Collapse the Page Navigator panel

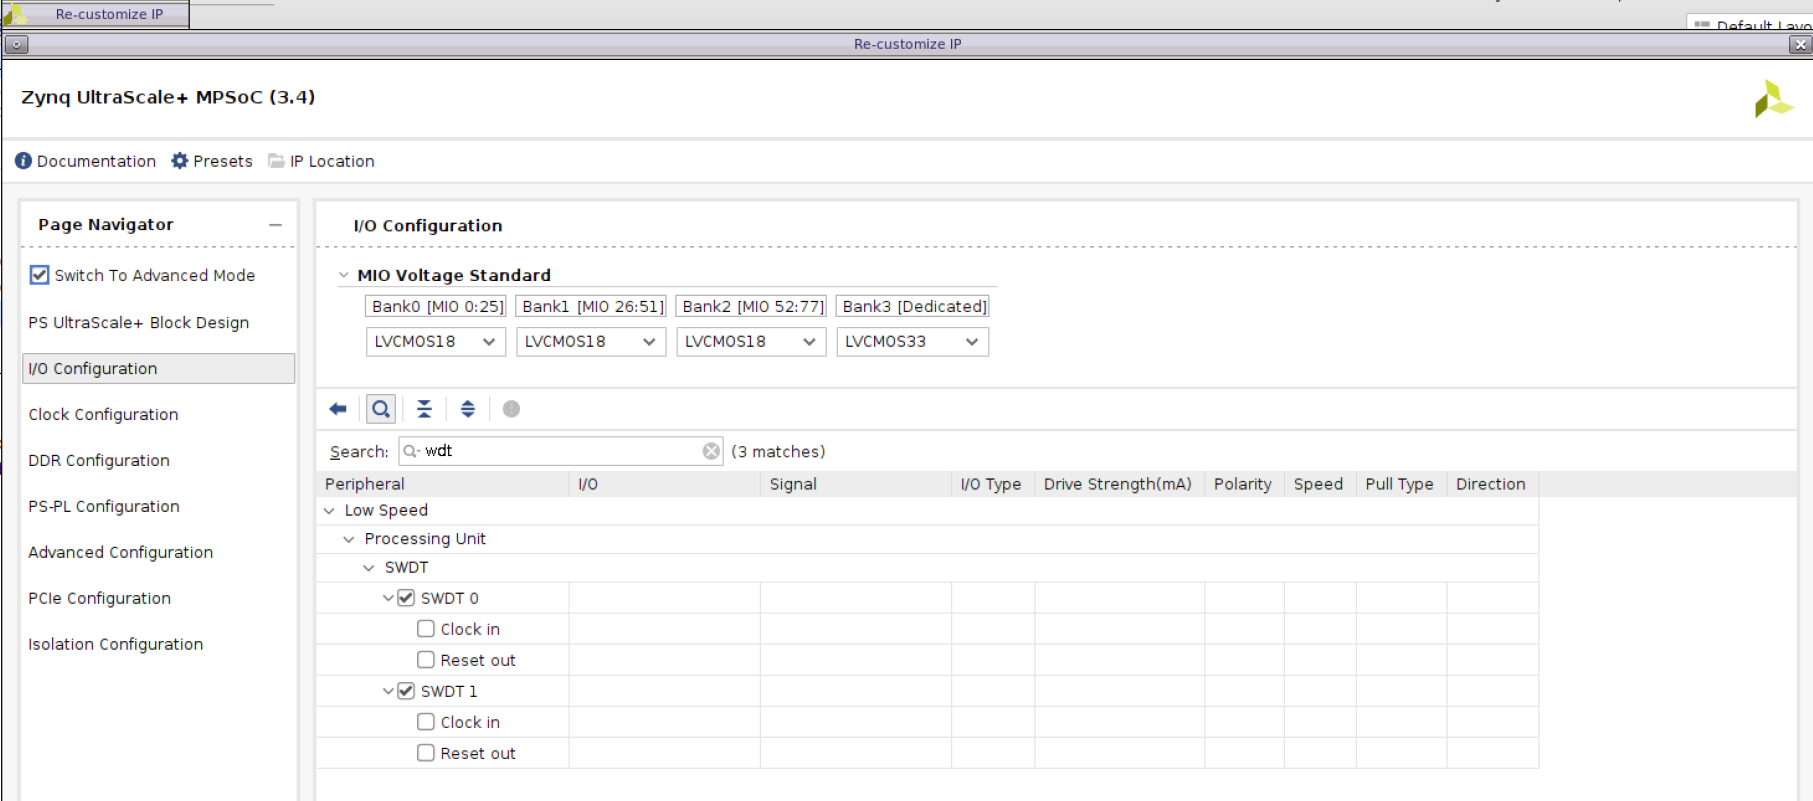(x=275, y=225)
